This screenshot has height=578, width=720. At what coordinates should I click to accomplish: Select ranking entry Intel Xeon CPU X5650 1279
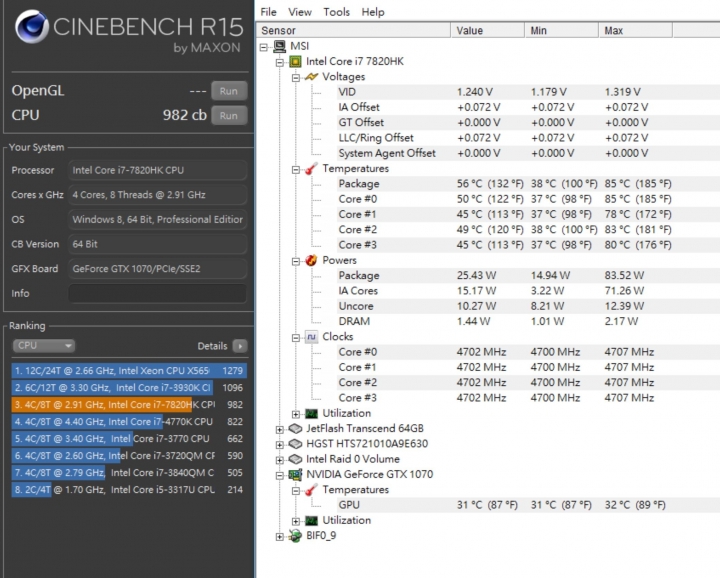point(129,370)
